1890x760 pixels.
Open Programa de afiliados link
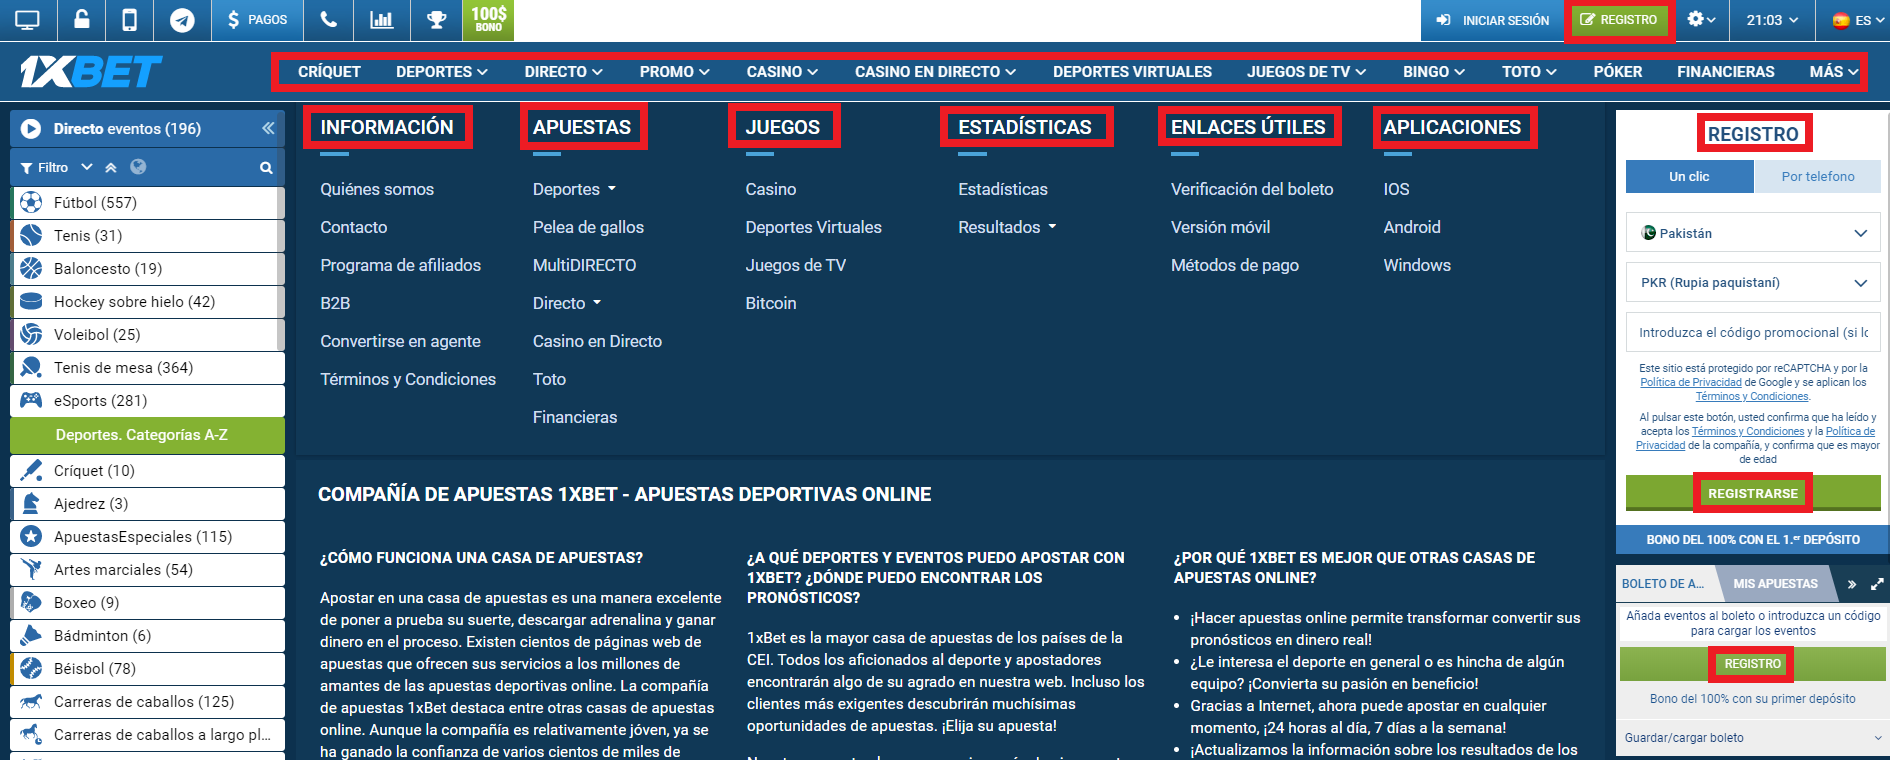pyautogui.click(x=400, y=265)
